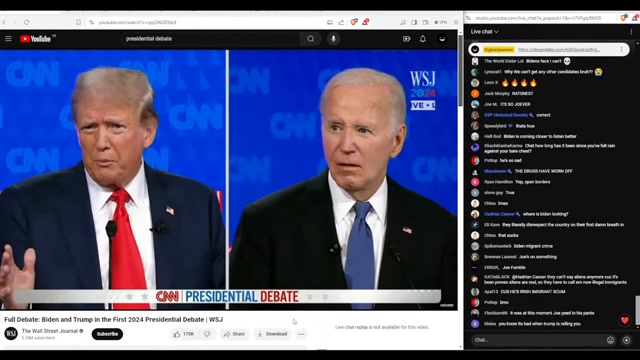The height and width of the screenshot is (360, 640).
Task: Click the Share button below the video
Action: pyautogui.click(x=234, y=334)
